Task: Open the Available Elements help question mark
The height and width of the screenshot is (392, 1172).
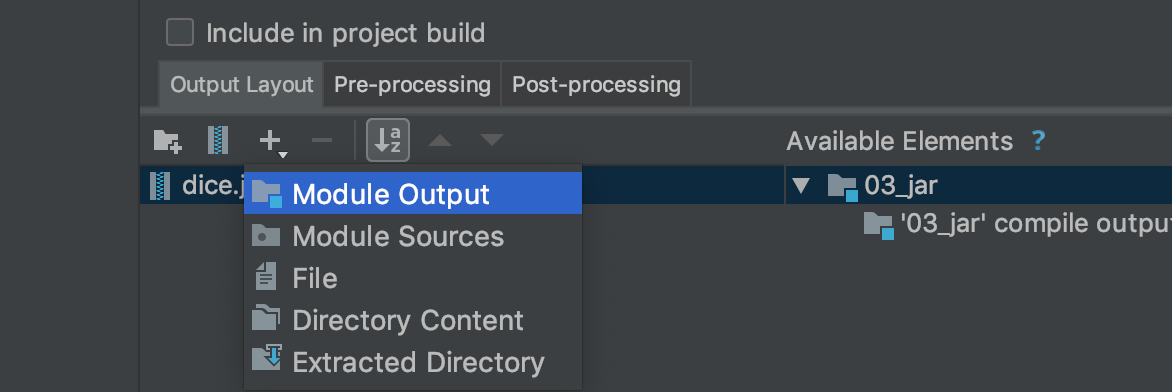Action: click(1037, 141)
